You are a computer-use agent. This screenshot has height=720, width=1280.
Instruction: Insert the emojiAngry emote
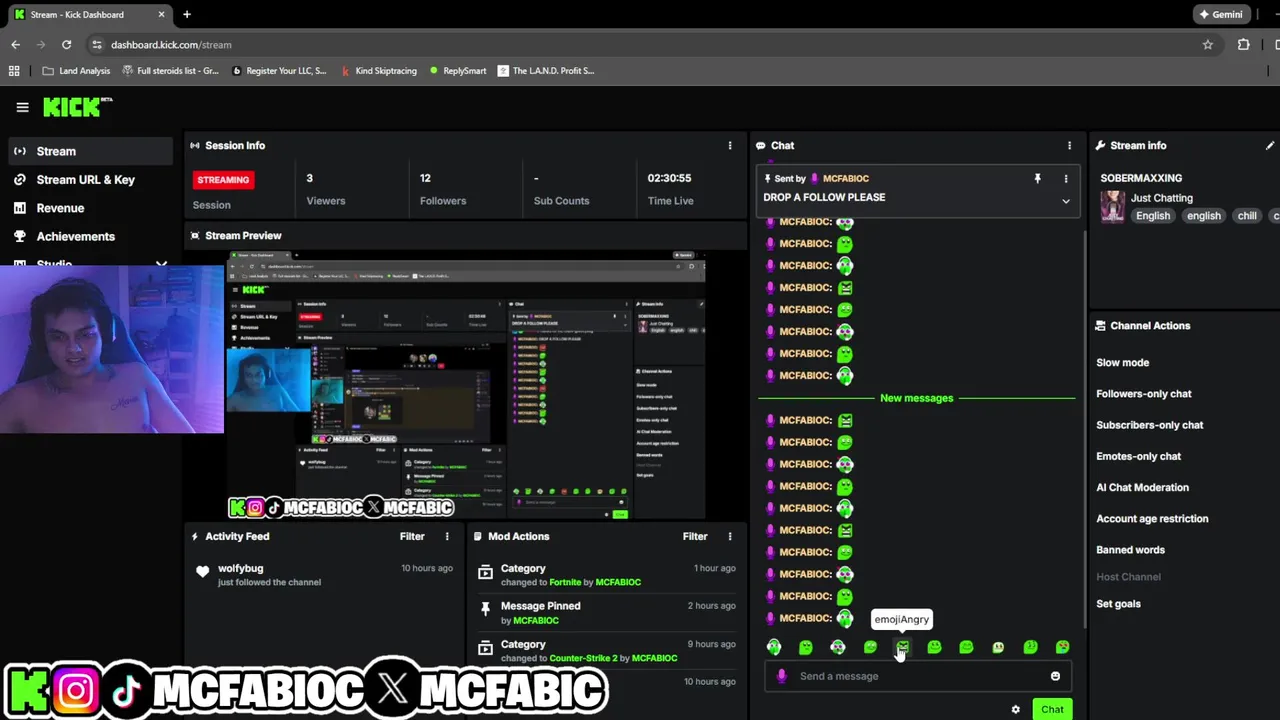coord(902,647)
